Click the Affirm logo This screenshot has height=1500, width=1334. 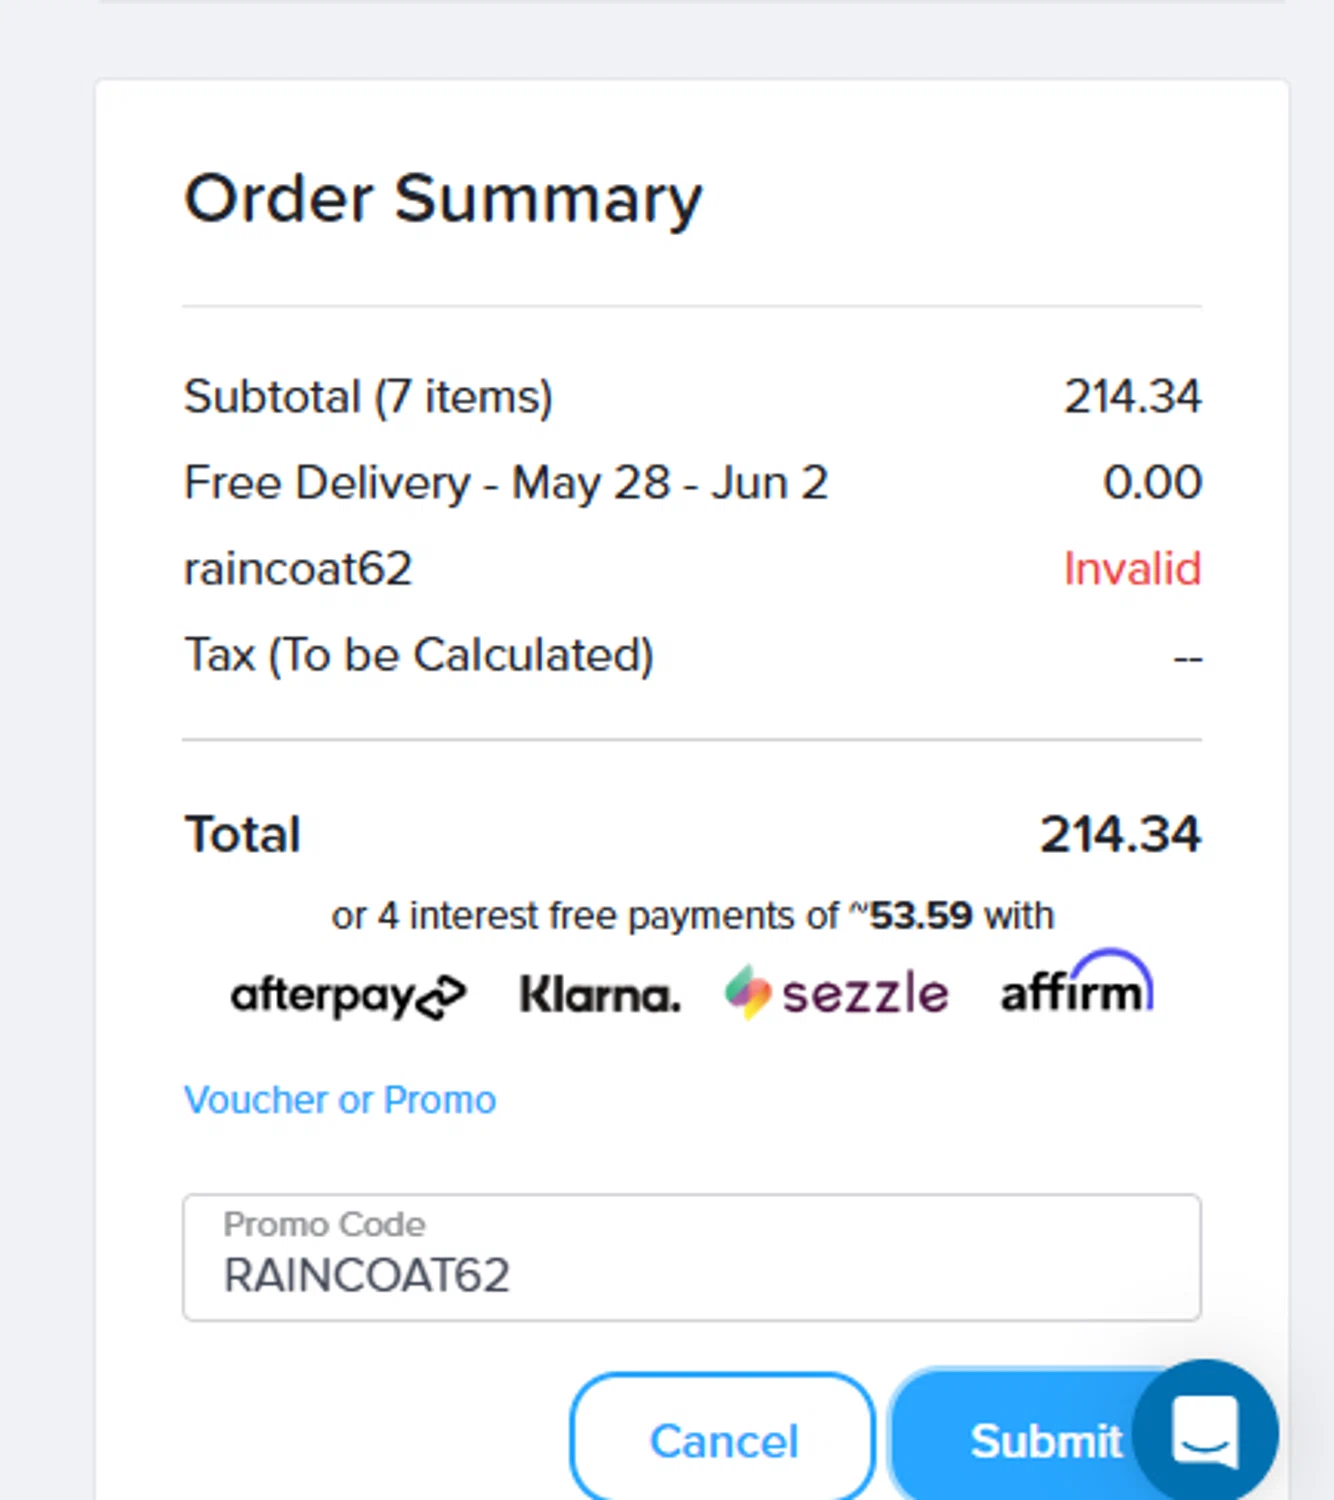(x=1076, y=987)
